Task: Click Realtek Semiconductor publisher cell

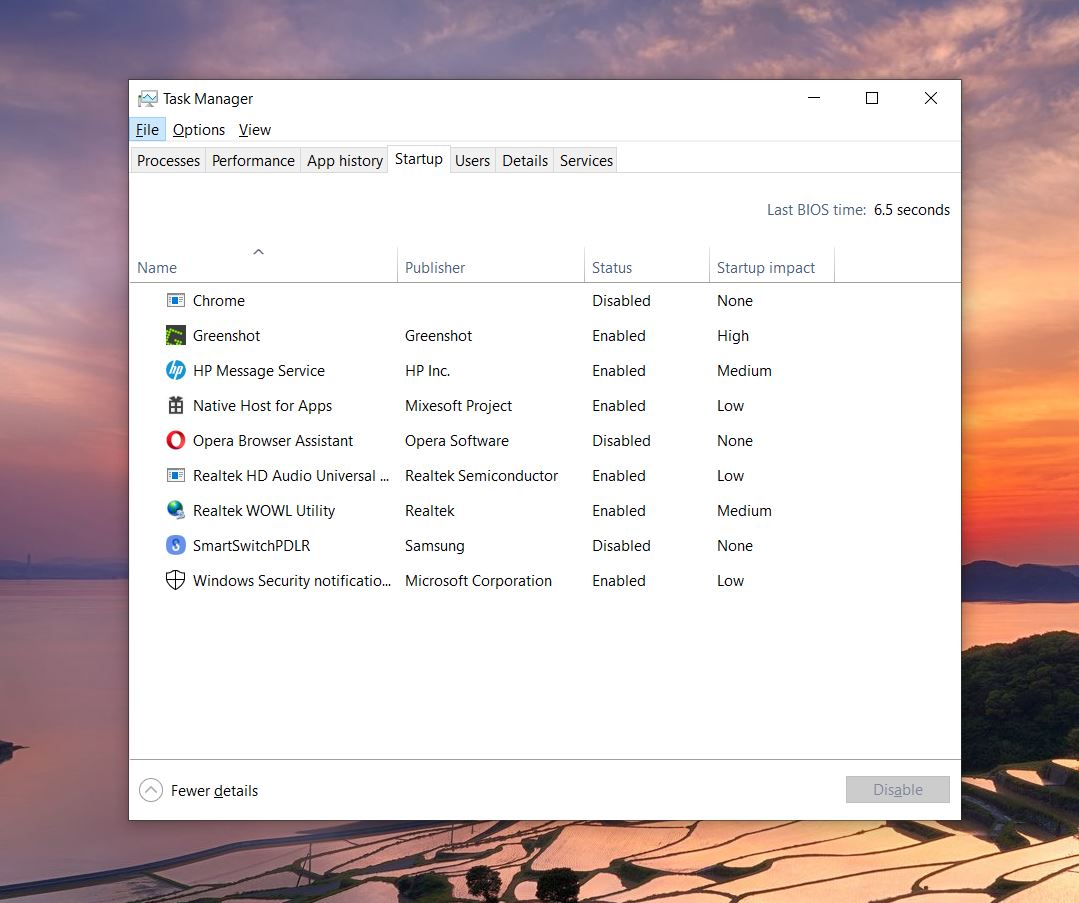Action: tap(481, 476)
